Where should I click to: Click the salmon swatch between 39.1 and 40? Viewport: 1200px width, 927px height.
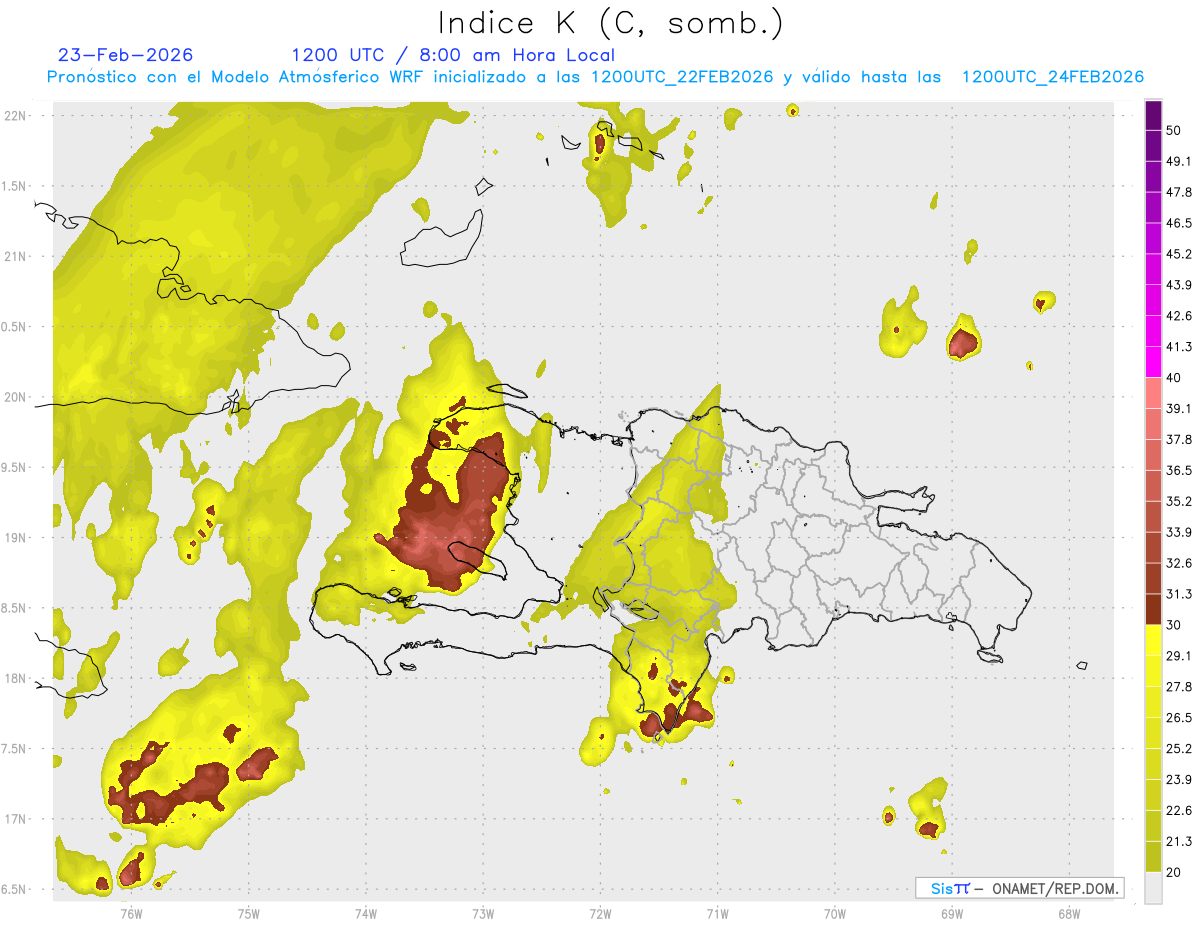pyautogui.click(x=1154, y=393)
